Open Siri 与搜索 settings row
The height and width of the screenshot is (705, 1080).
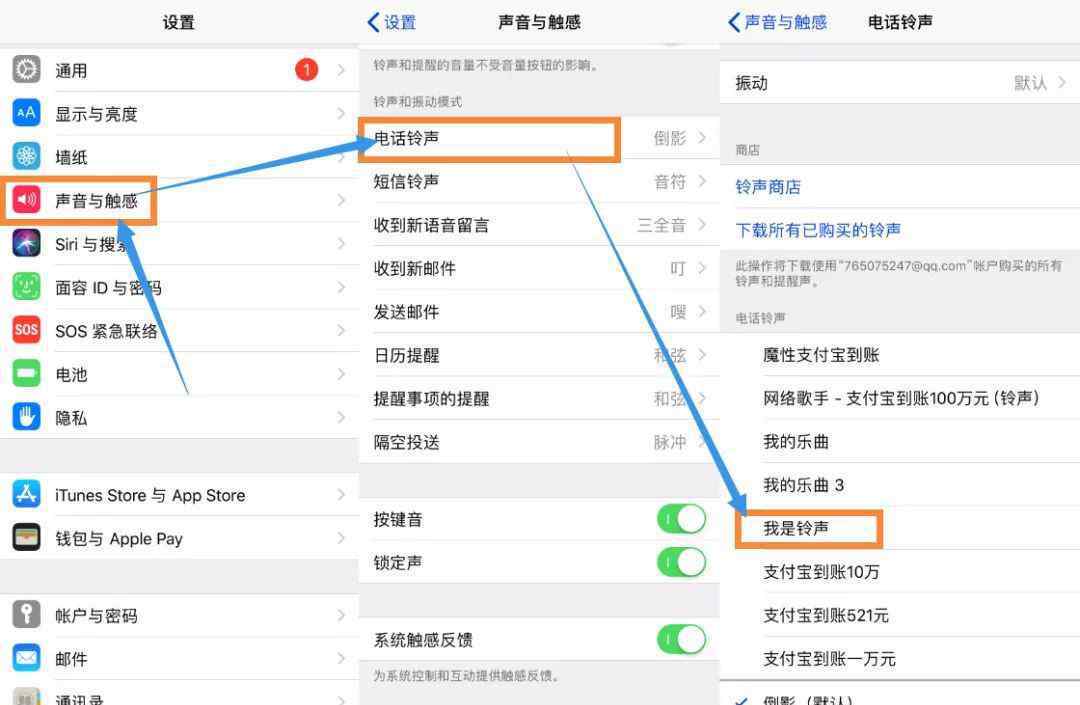(179, 244)
